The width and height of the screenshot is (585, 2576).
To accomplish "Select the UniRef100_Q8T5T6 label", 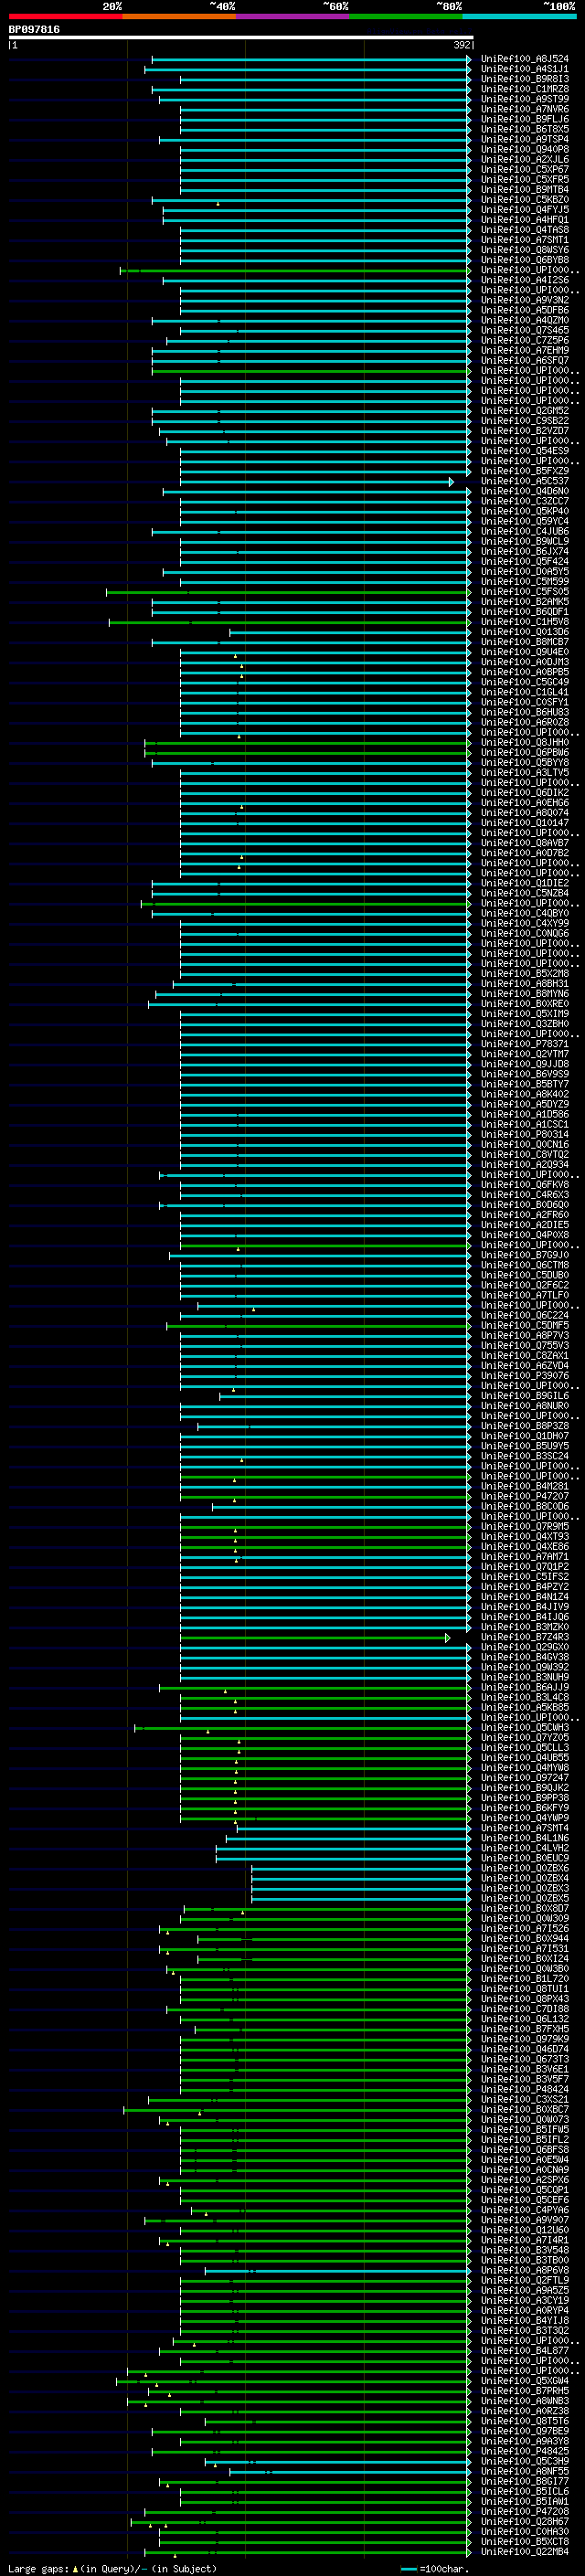I will [x=524, y=2421].
